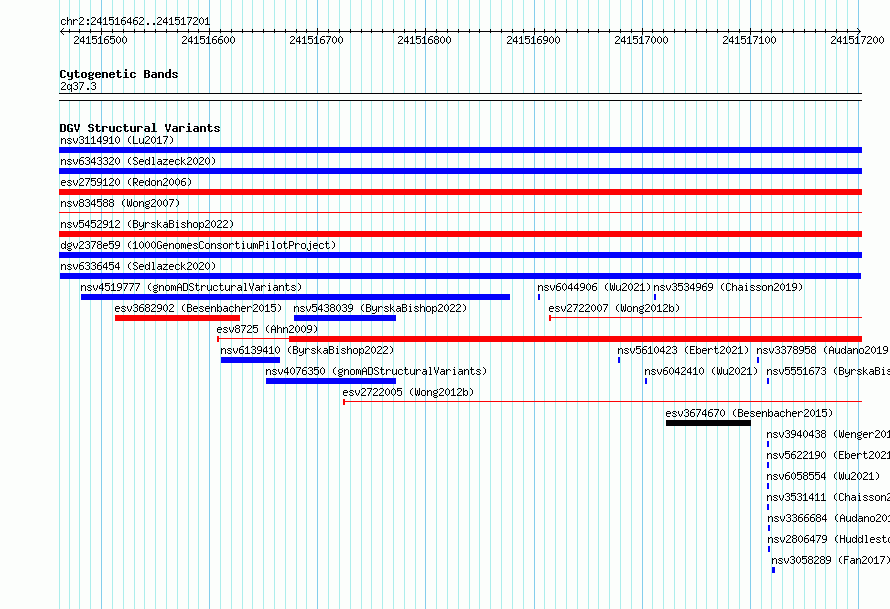The width and height of the screenshot is (890, 609).
Task: Click the blue bar under nsv6336454
Action: (460, 276)
